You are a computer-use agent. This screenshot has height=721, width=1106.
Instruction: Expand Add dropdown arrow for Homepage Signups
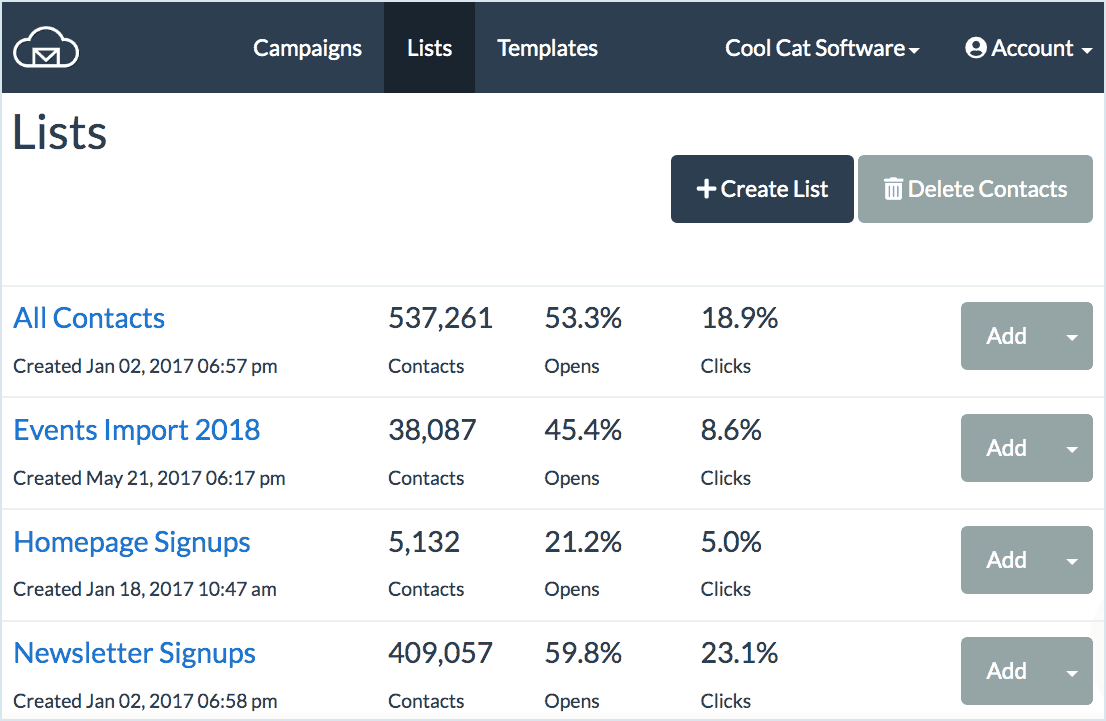[1072, 560]
